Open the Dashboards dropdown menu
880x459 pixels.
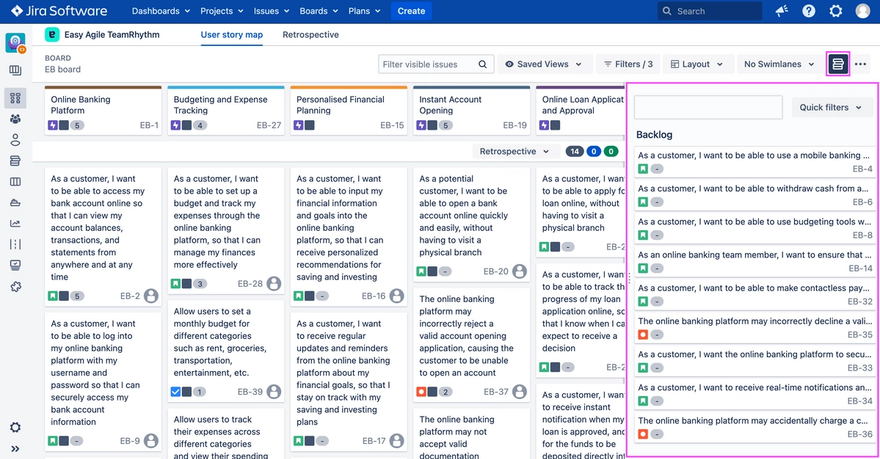[161, 11]
